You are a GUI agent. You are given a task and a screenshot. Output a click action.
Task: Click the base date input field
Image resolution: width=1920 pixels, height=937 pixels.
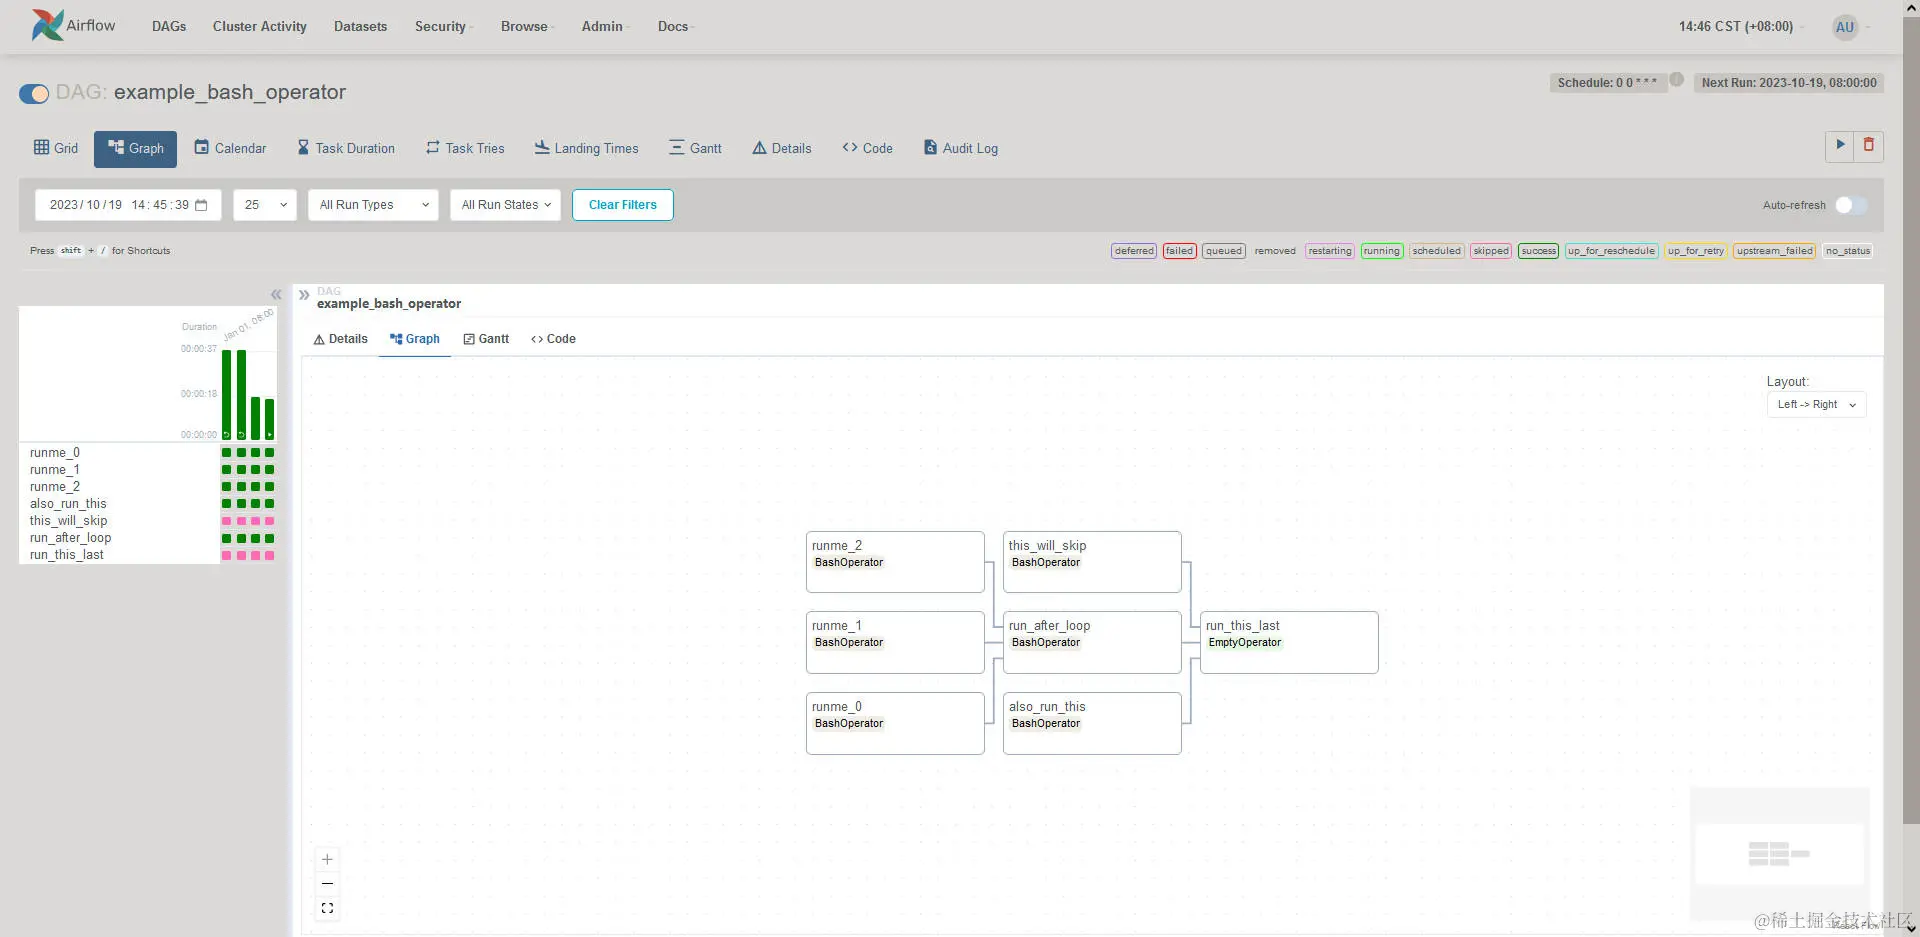pos(128,205)
